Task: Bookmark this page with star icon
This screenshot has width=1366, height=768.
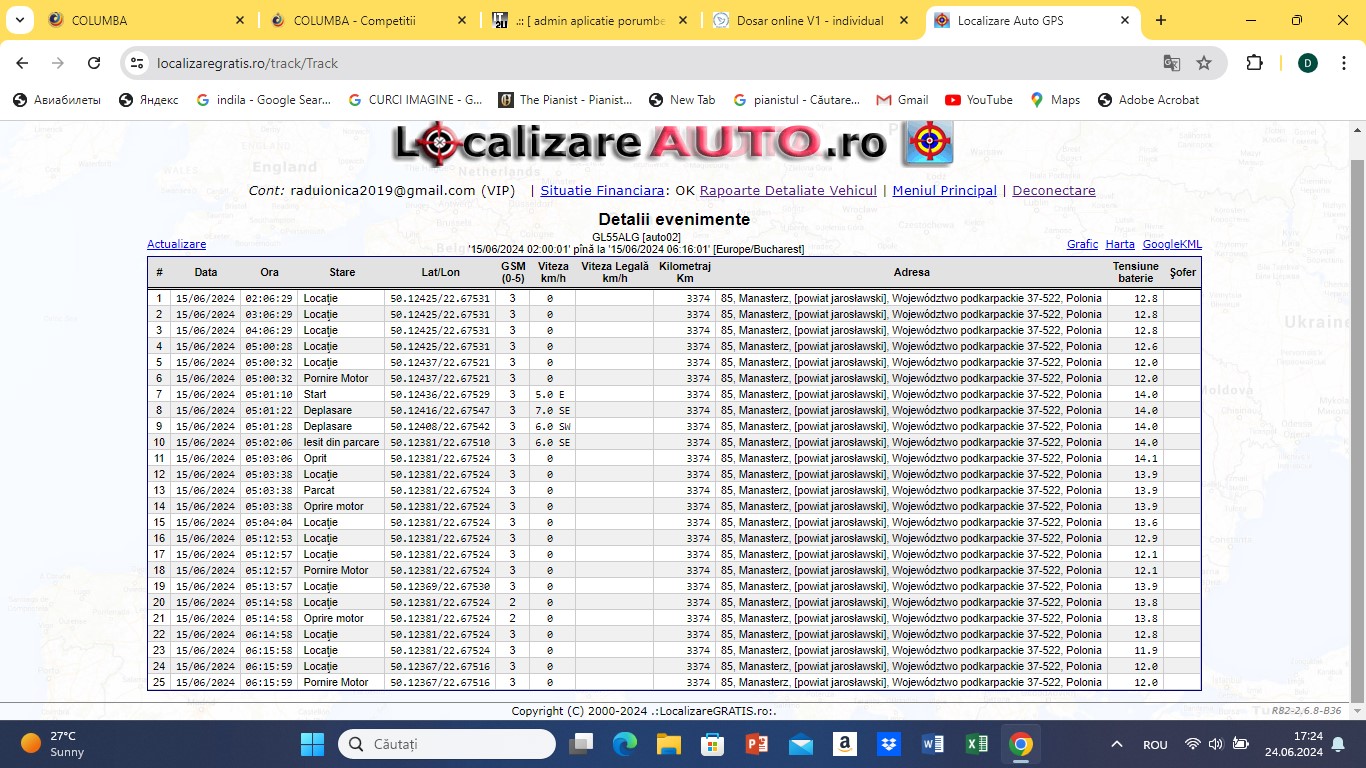Action: pyautogui.click(x=1204, y=63)
